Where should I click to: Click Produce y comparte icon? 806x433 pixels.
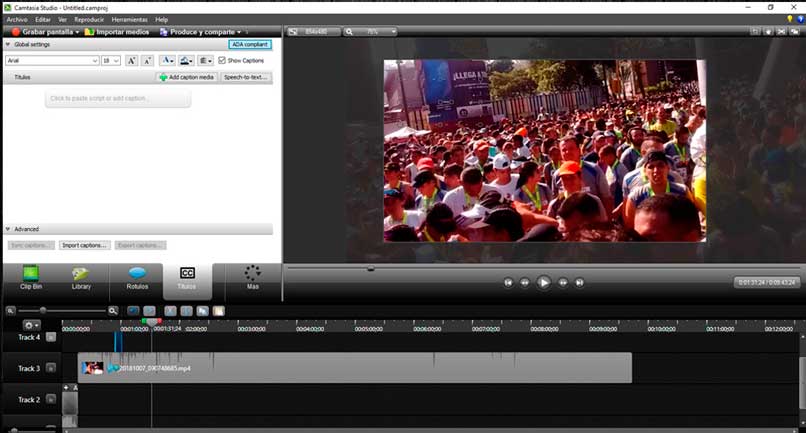[x=163, y=32]
